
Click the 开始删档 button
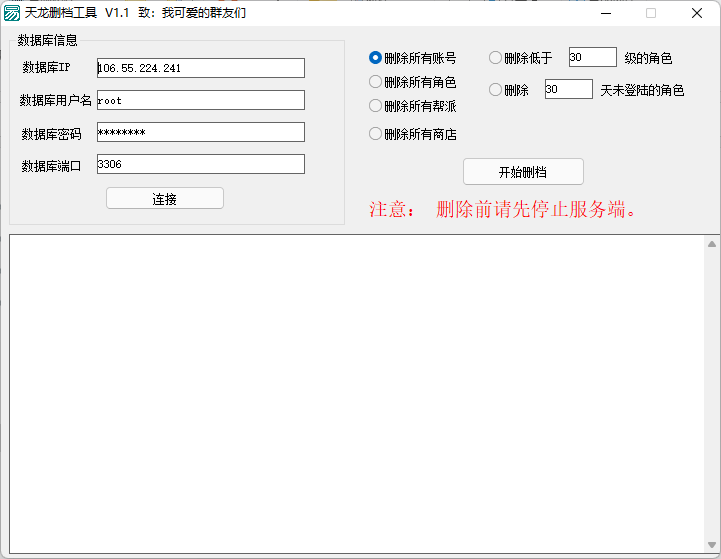(x=523, y=172)
